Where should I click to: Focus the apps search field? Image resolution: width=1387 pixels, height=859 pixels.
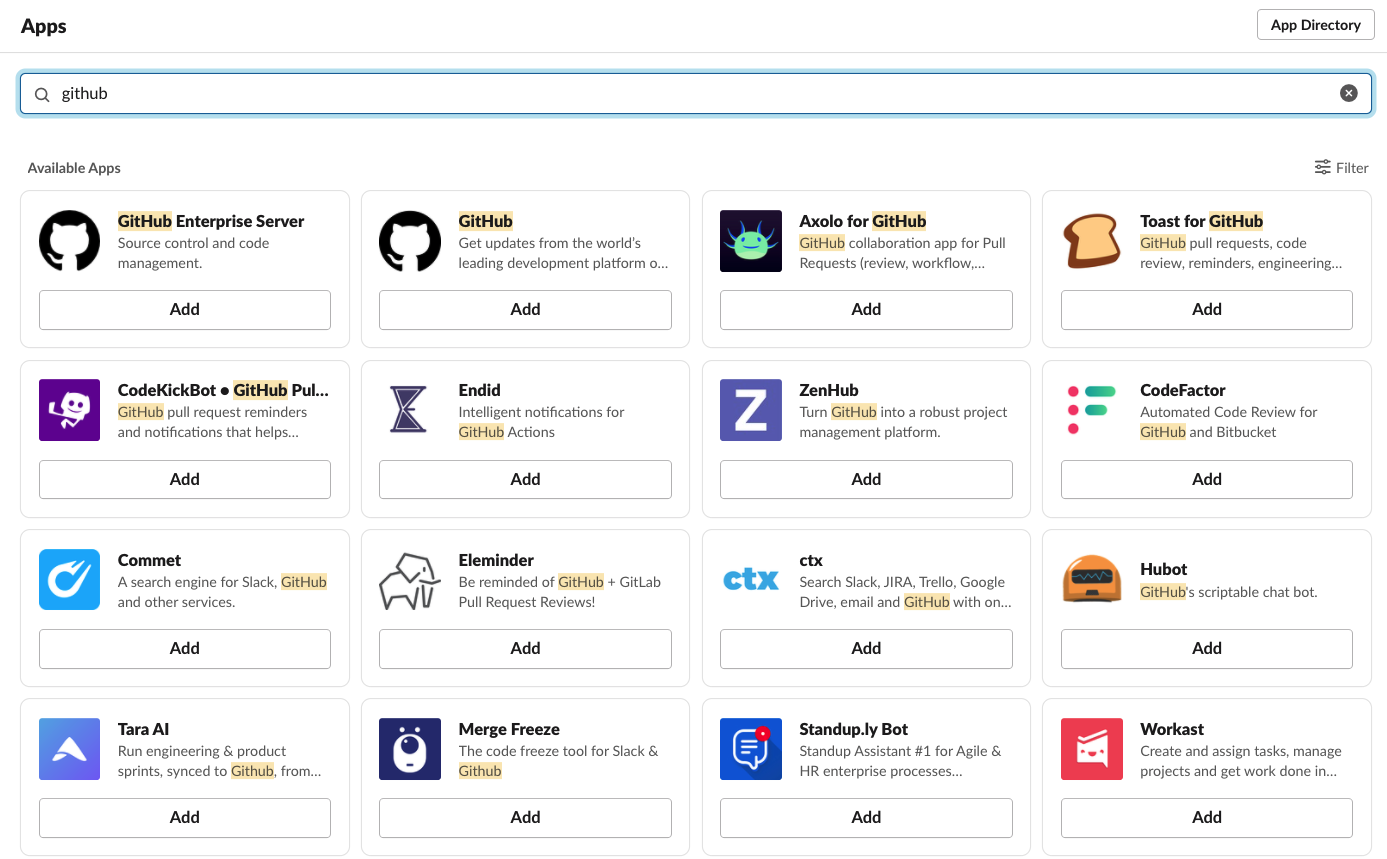[696, 93]
